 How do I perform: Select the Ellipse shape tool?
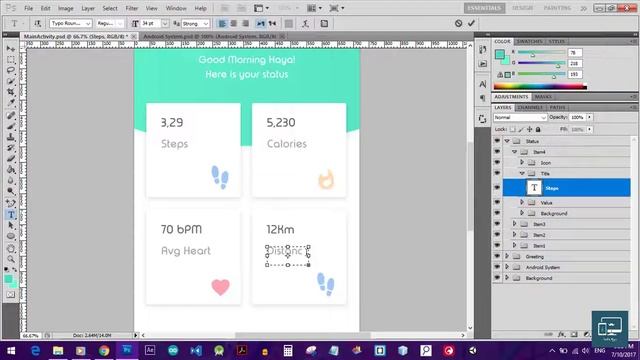(11, 236)
